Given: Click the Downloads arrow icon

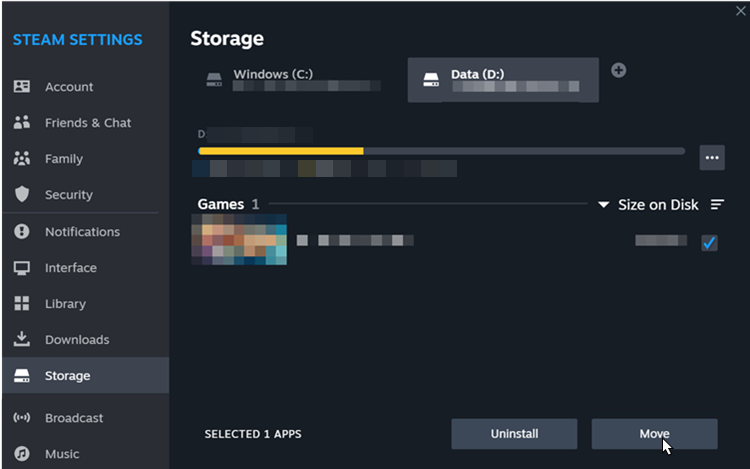Looking at the screenshot, I should pos(22,339).
